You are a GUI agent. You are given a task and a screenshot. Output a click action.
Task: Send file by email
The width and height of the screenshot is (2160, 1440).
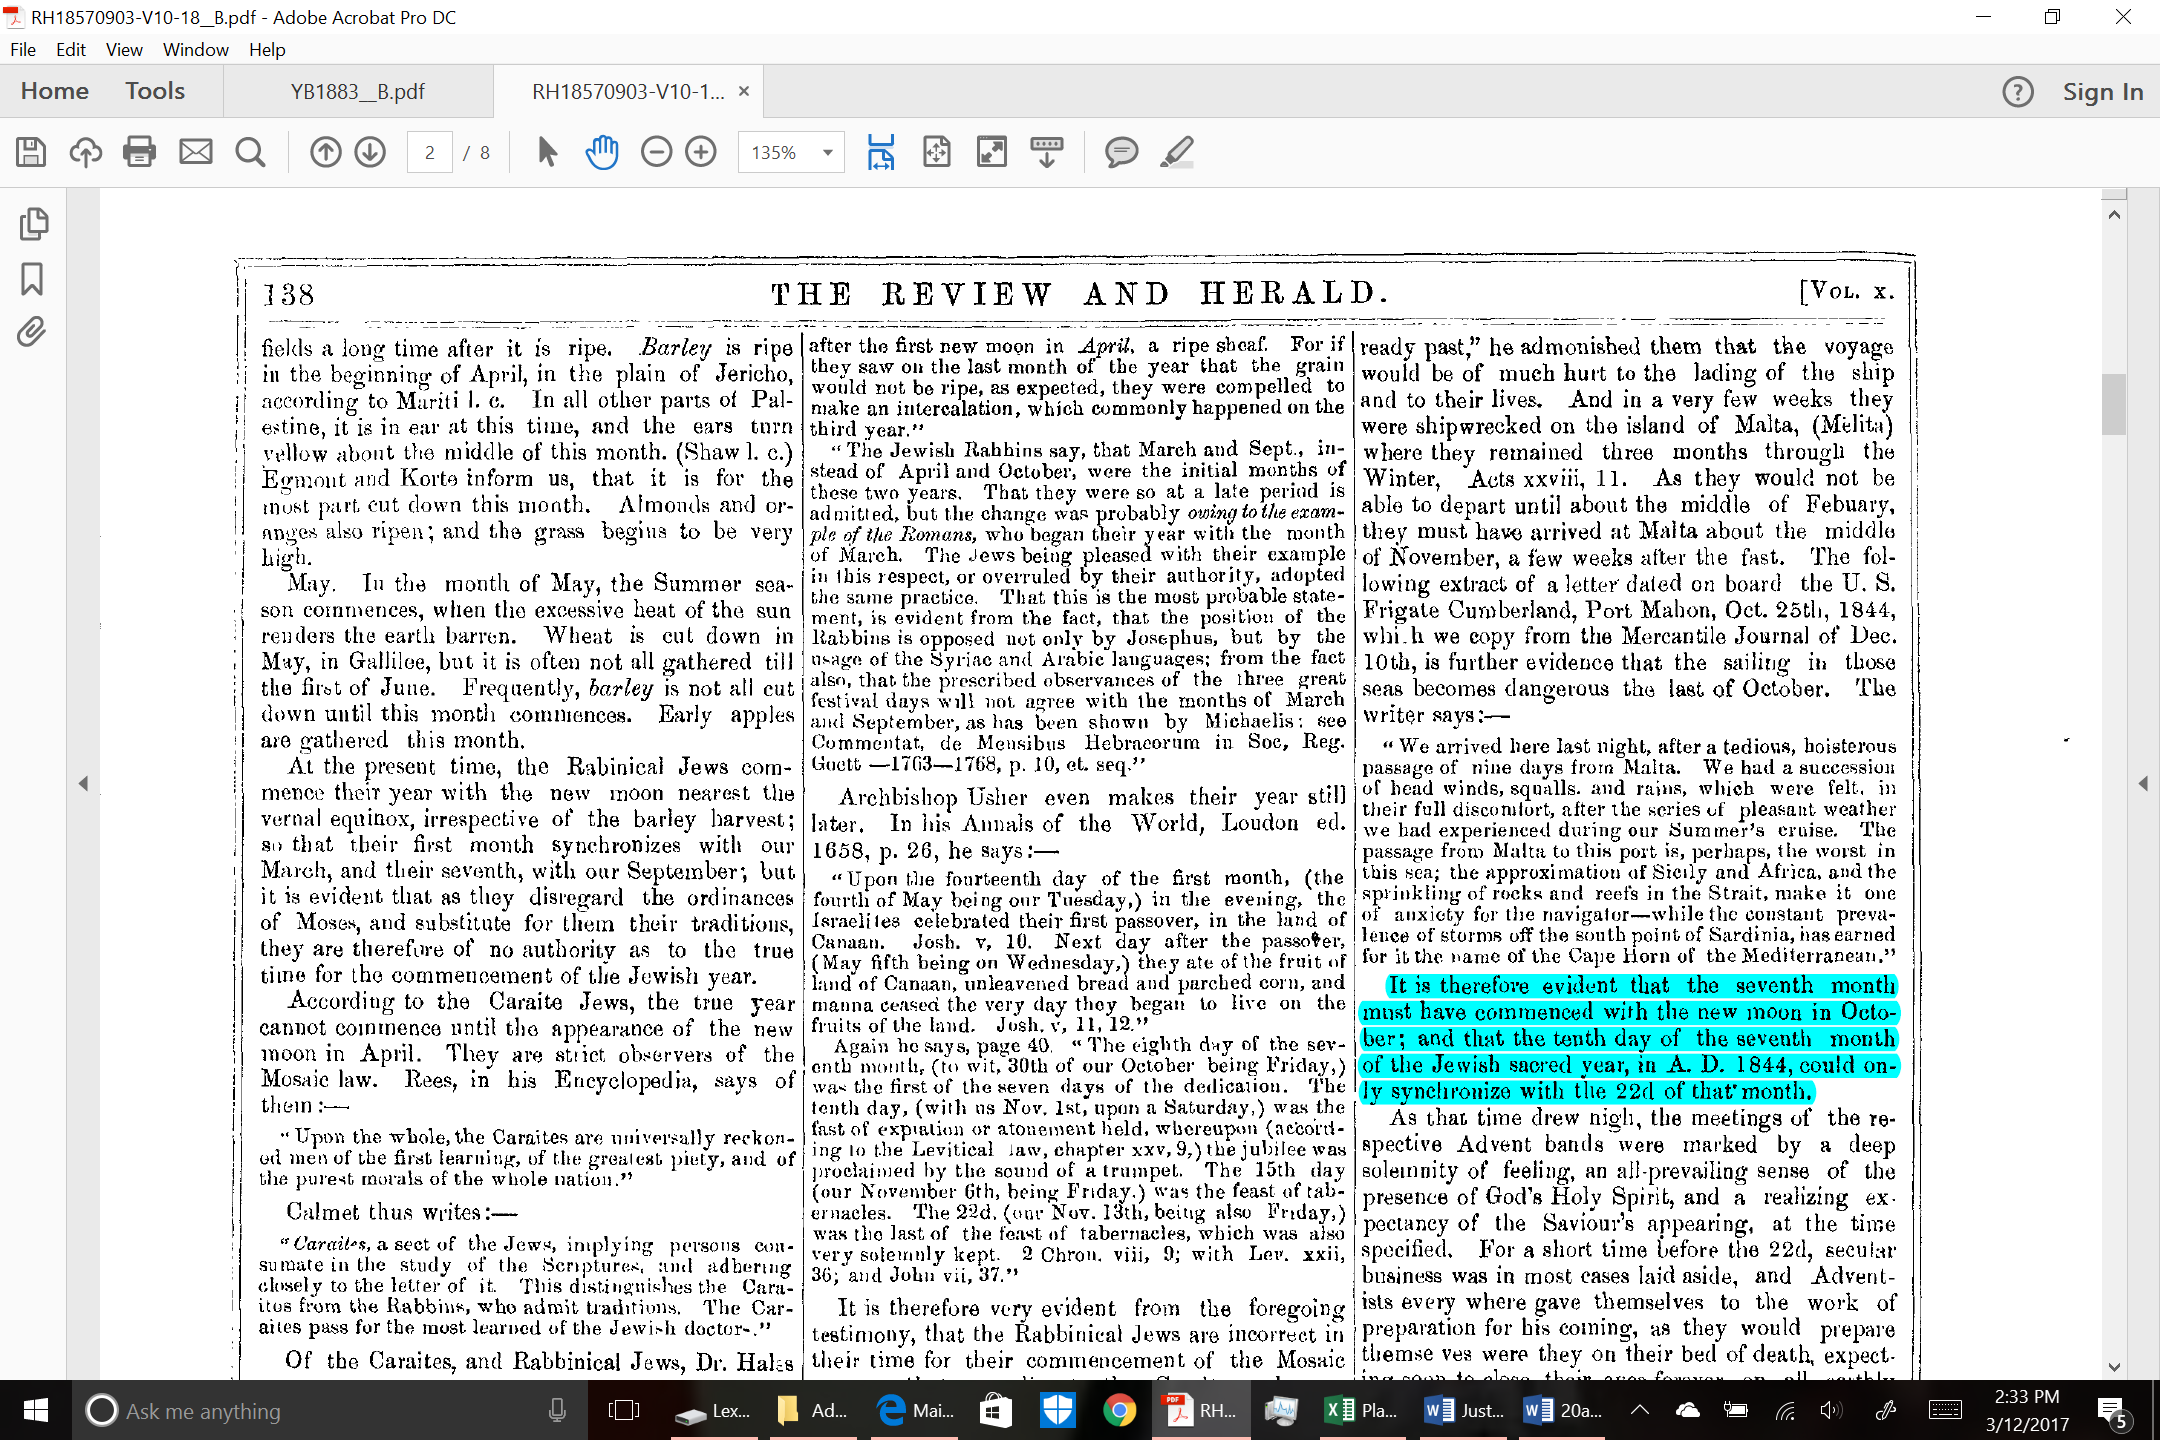tap(195, 152)
